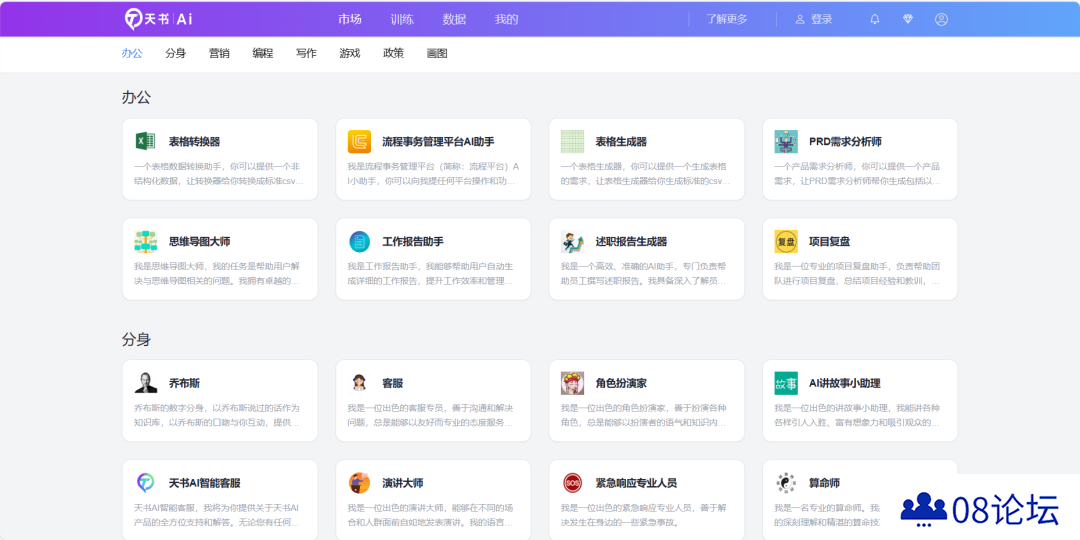Select the 写作 category tab
Screen dimensions: 1080x540
click(x=307, y=53)
